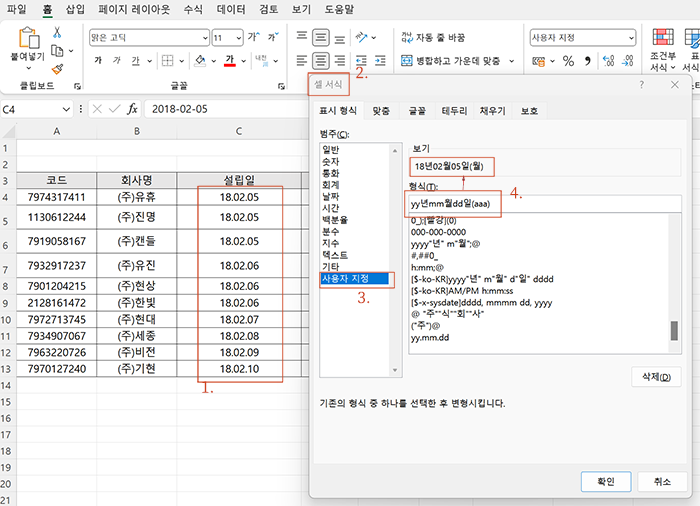Click the text orientation icon

[x=361, y=37]
